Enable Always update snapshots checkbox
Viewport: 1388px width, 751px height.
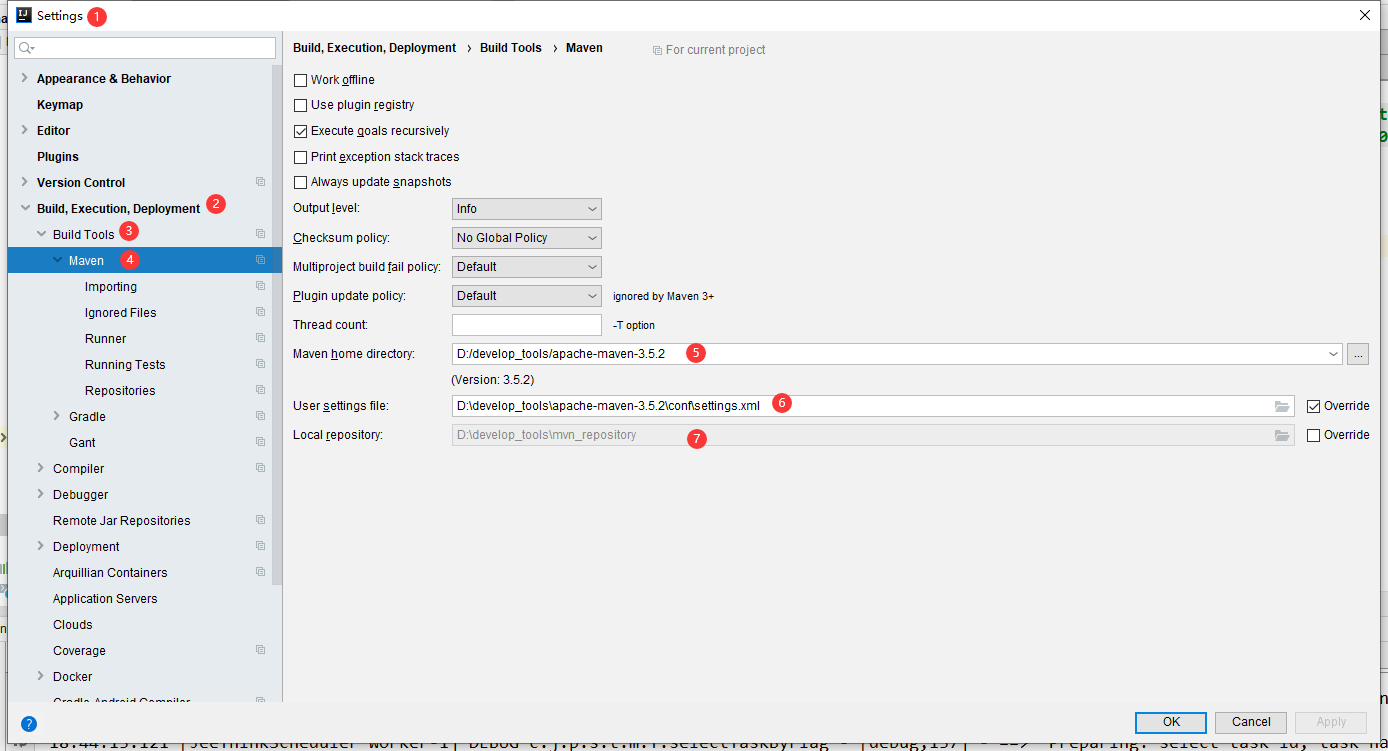[300, 182]
